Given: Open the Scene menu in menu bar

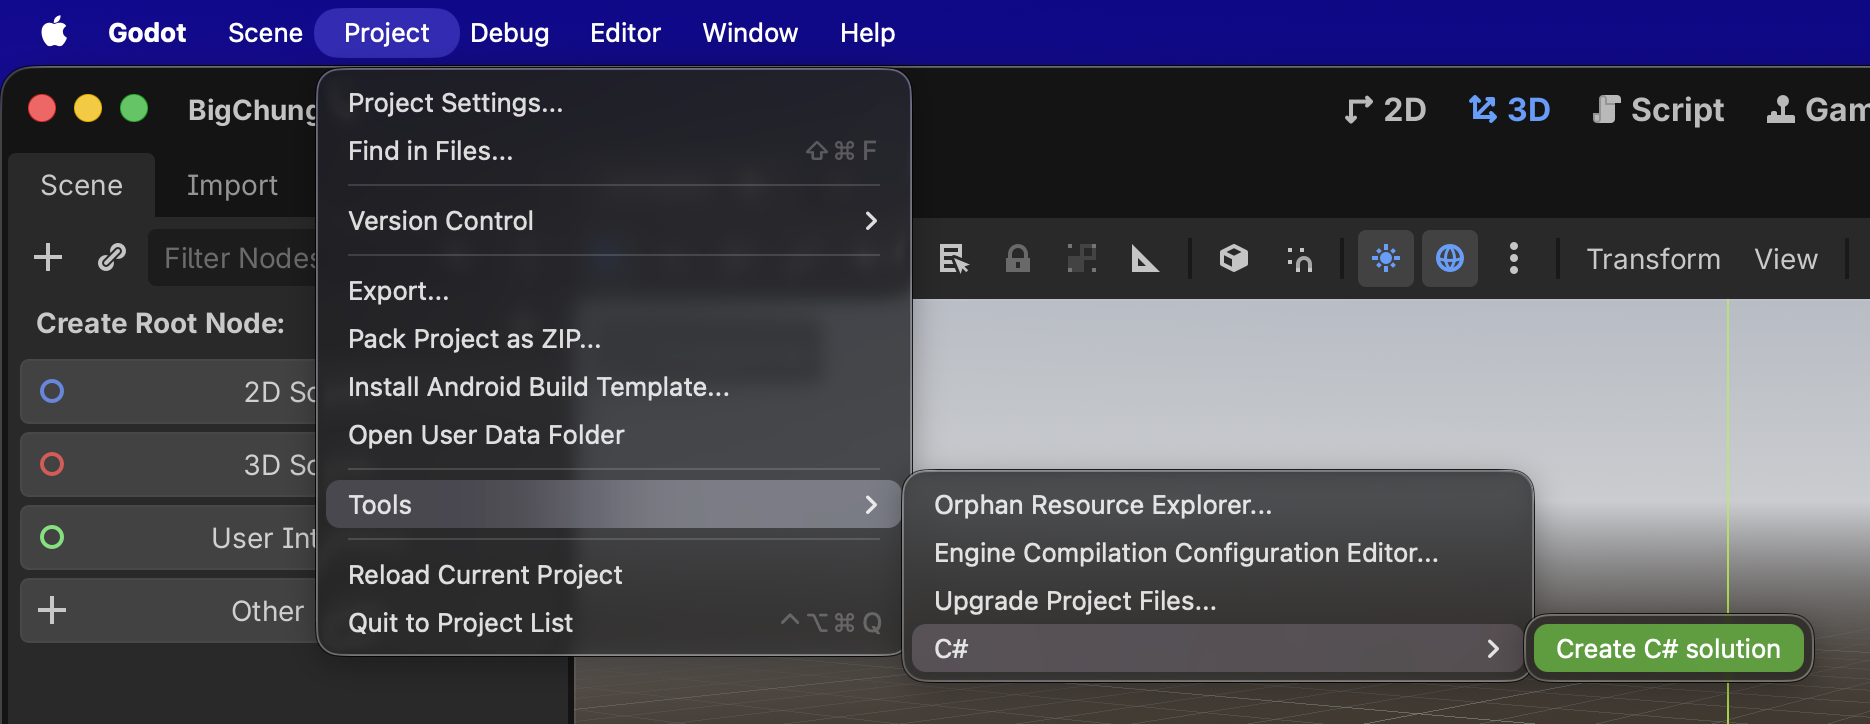Looking at the screenshot, I should pyautogui.click(x=265, y=33).
